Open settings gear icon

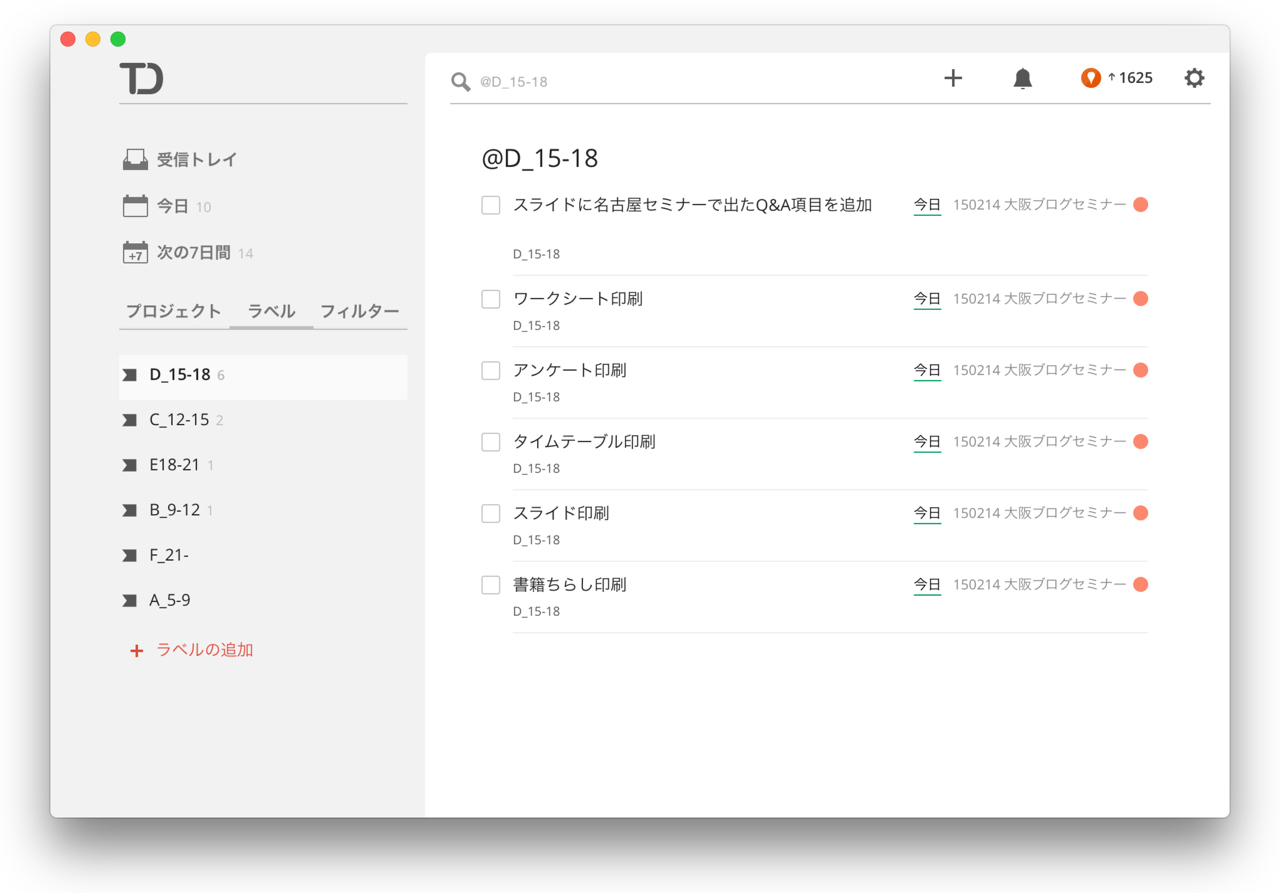coord(1194,78)
